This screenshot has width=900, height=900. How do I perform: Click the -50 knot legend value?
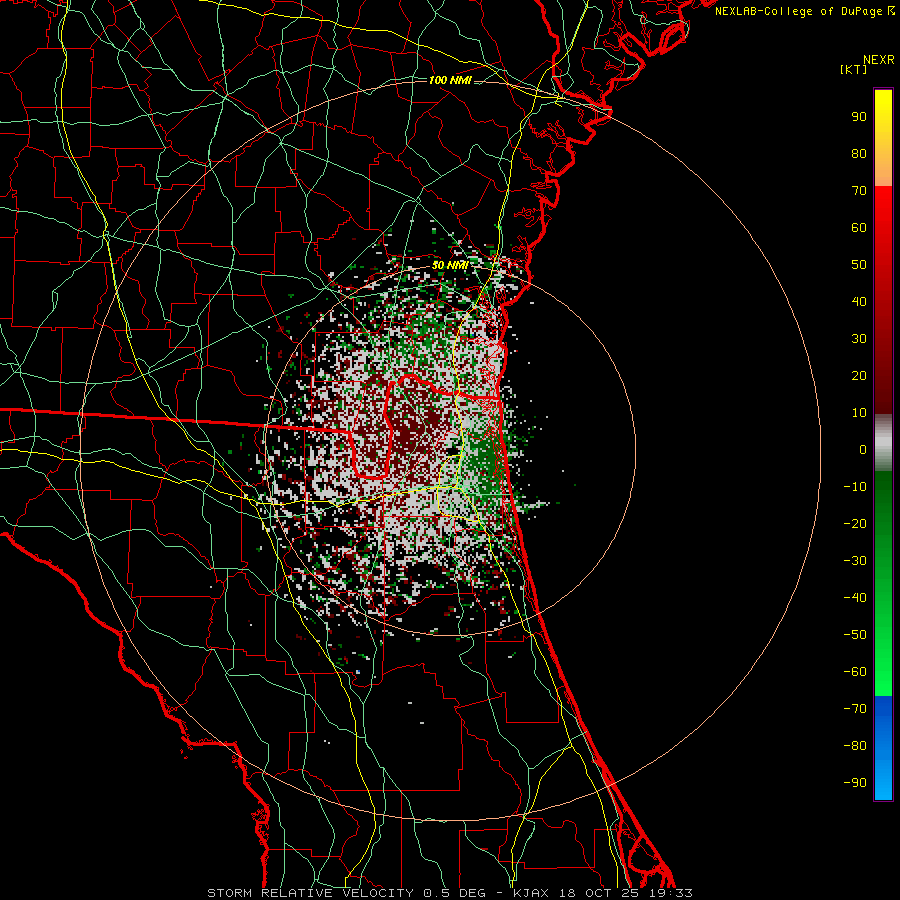855,635
